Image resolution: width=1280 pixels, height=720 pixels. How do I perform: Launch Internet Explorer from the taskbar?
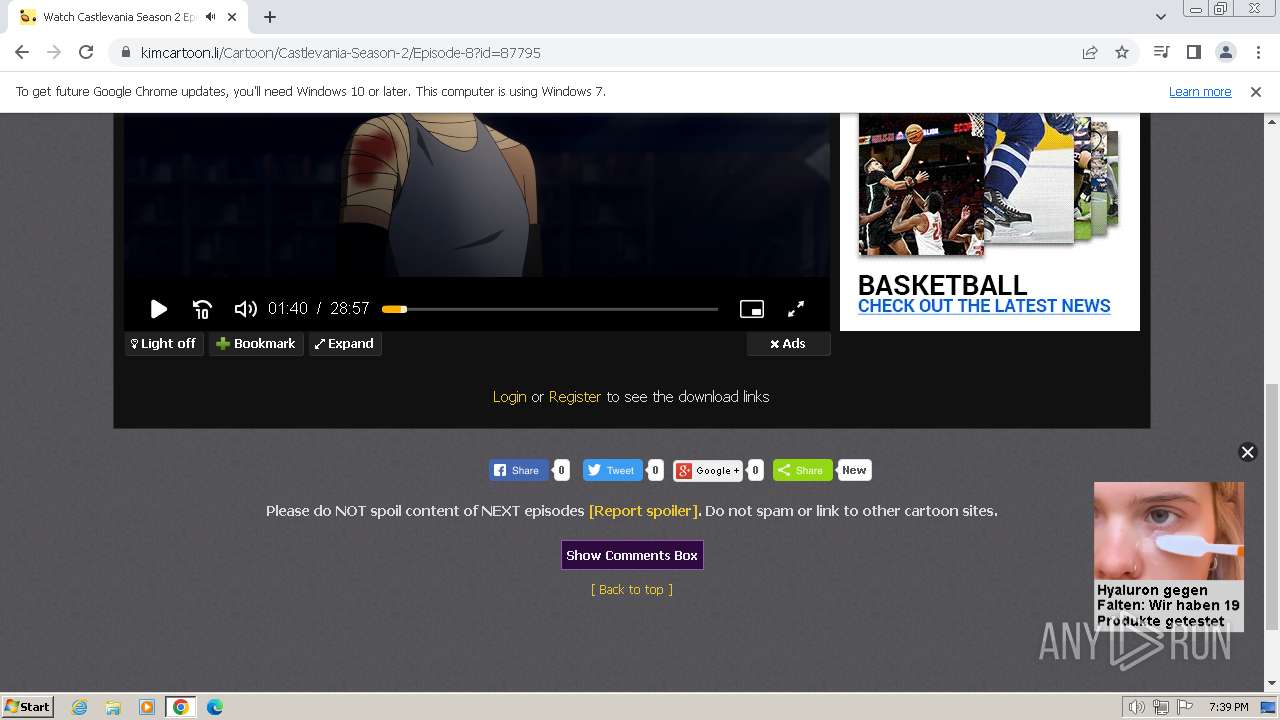pos(79,707)
